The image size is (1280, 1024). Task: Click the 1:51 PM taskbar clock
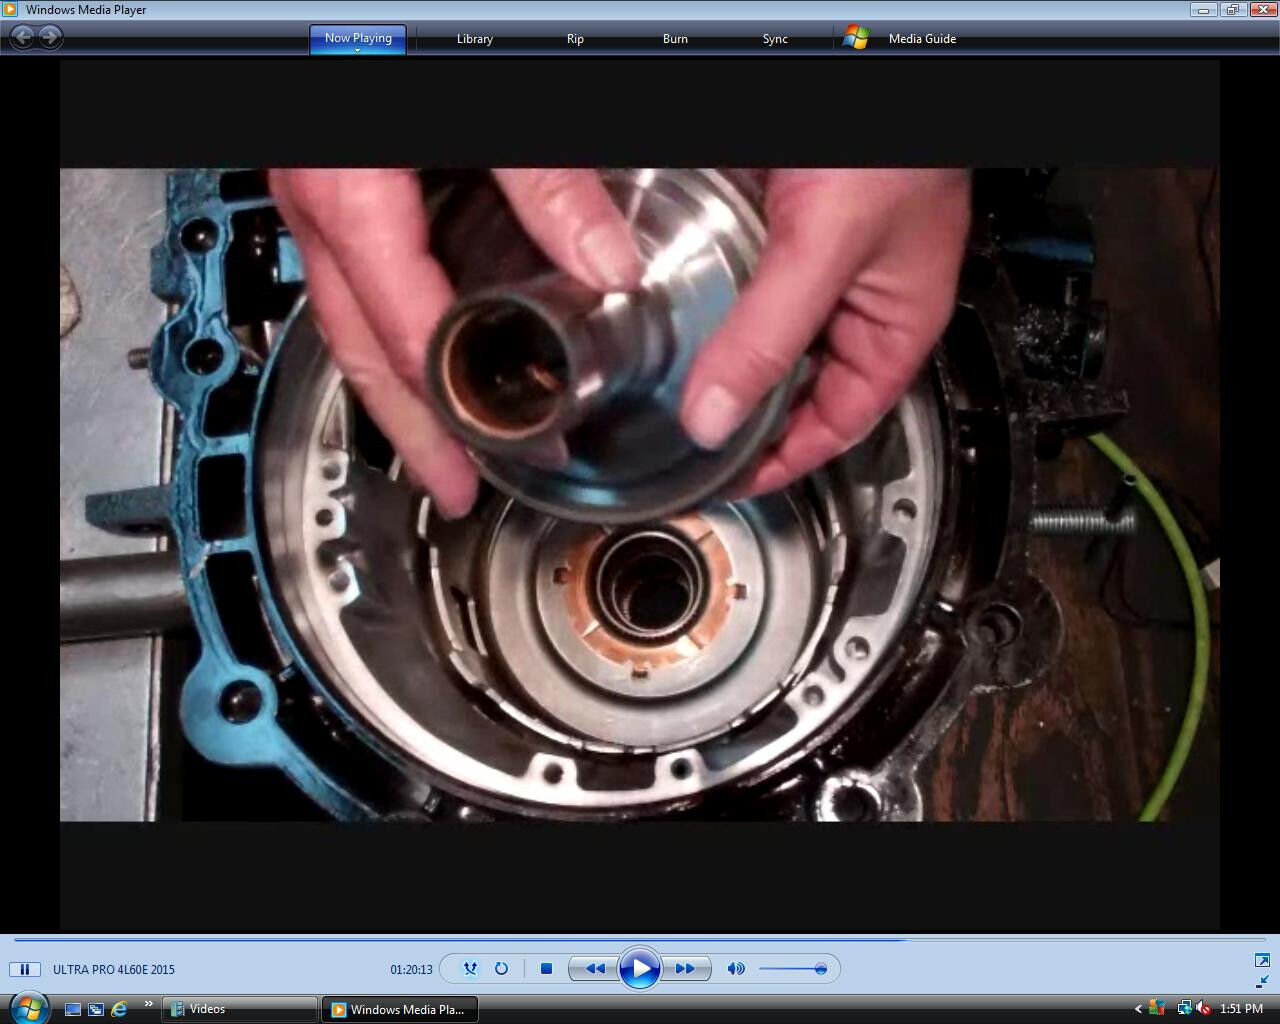(1241, 1009)
